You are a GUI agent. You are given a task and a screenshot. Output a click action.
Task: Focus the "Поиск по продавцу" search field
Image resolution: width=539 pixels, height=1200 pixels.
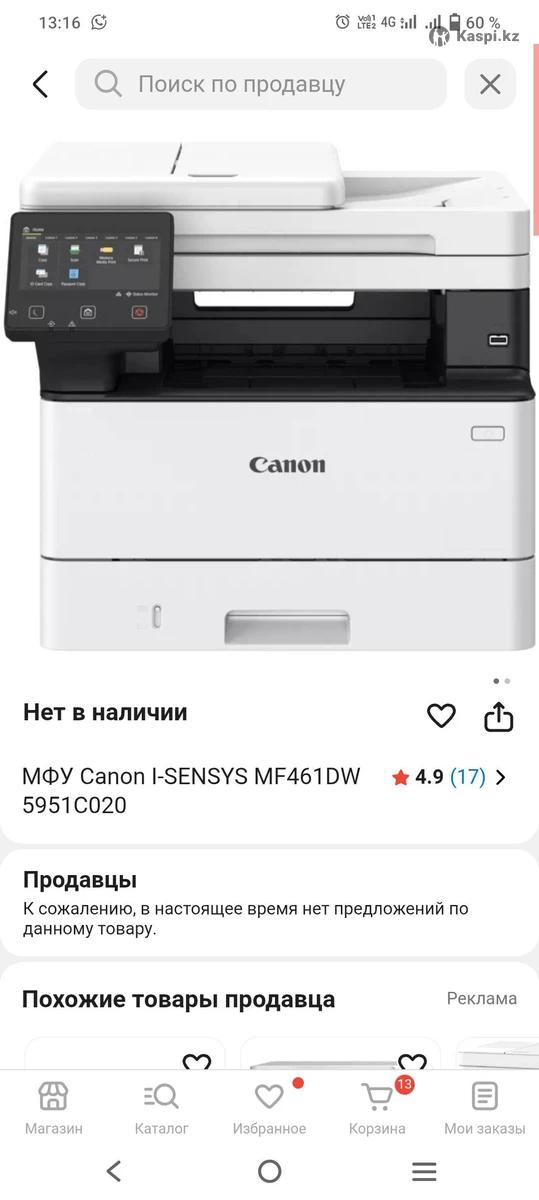coord(261,84)
